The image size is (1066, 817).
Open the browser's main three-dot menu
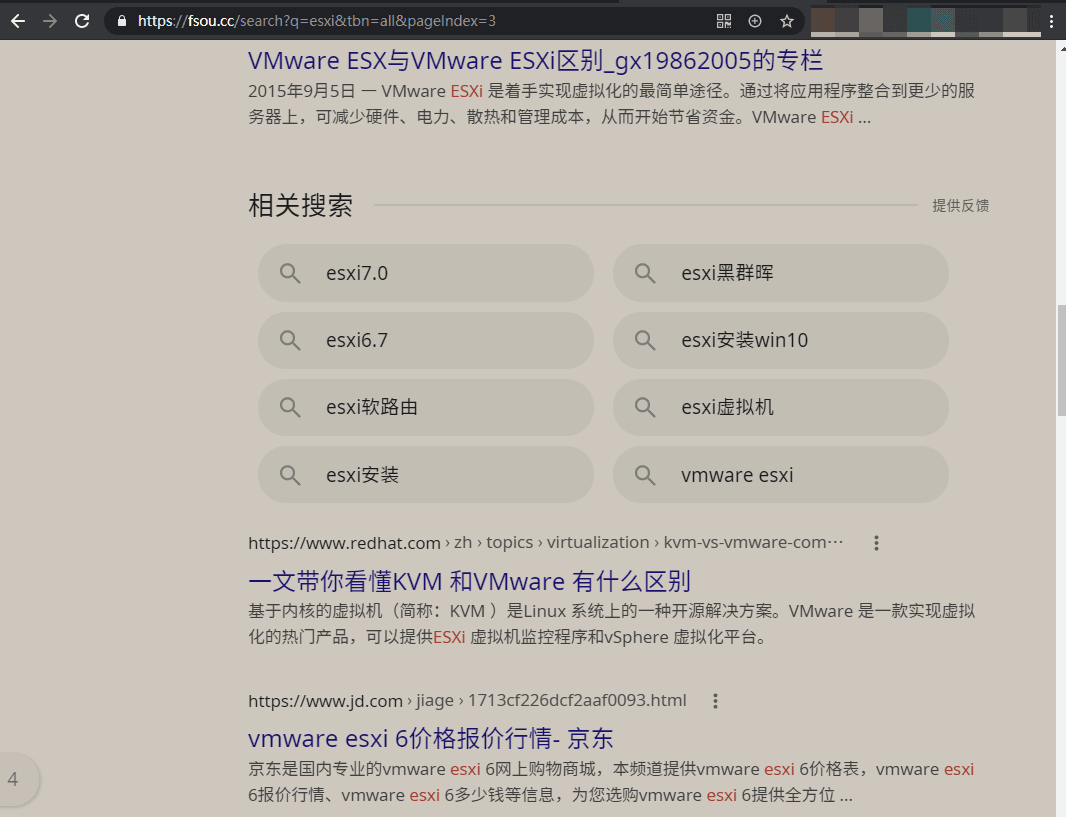point(1049,20)
